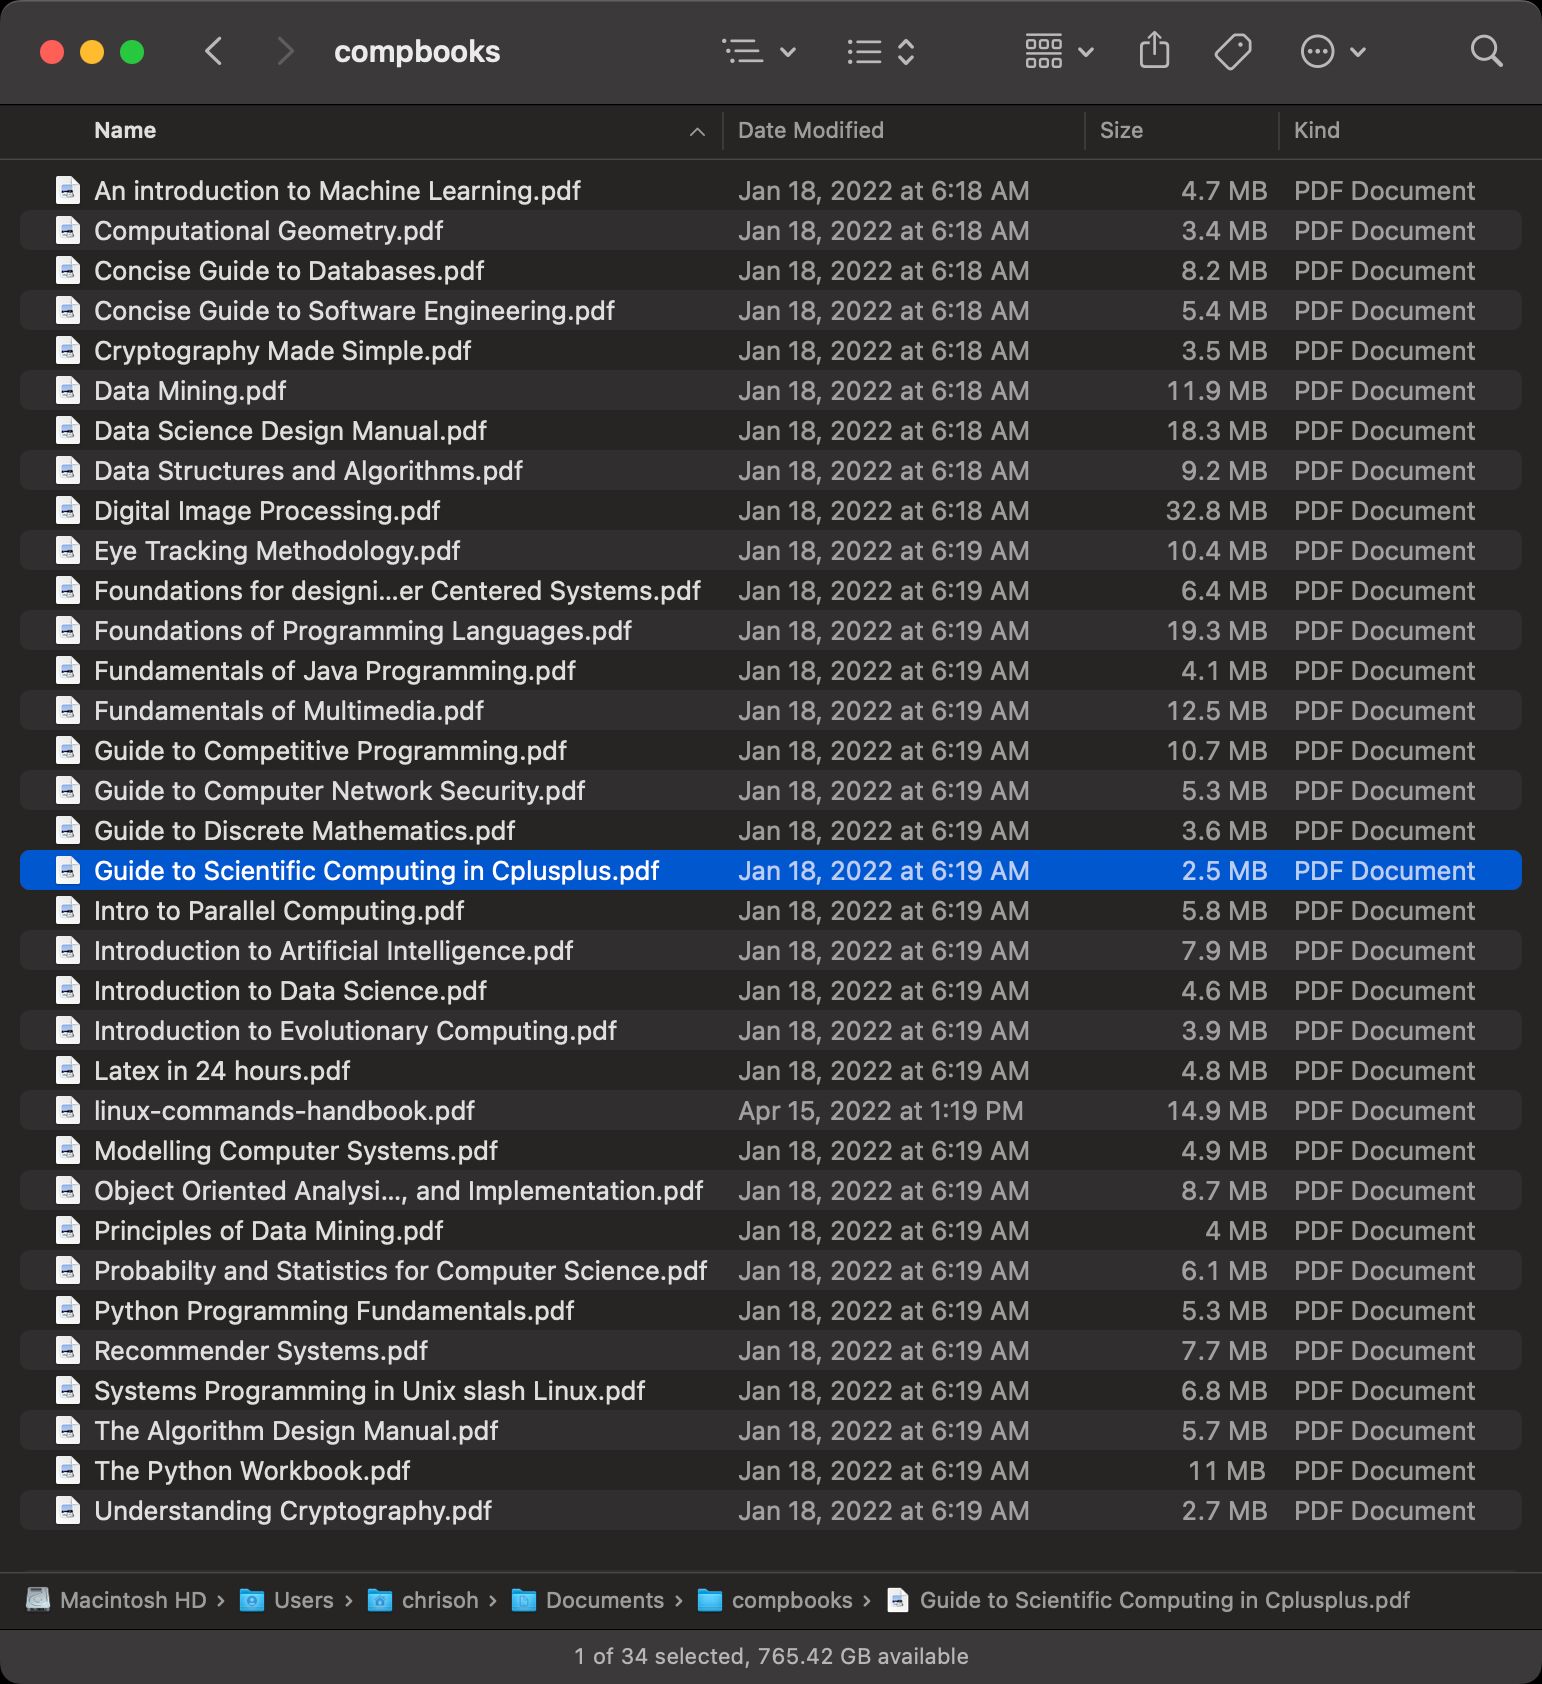Viewport: 1542px width, 1684px height.
Task: Click PDF icon of Python Programming Fundamentals.pdf
Action: (68, 1310)
